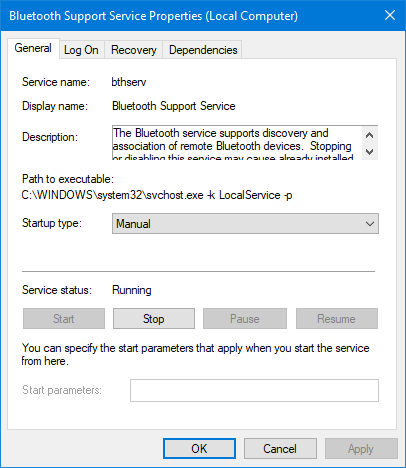Click the disabled Pause button
The width and height of the screenshot is (406, 468).
[x=245, y=319]
